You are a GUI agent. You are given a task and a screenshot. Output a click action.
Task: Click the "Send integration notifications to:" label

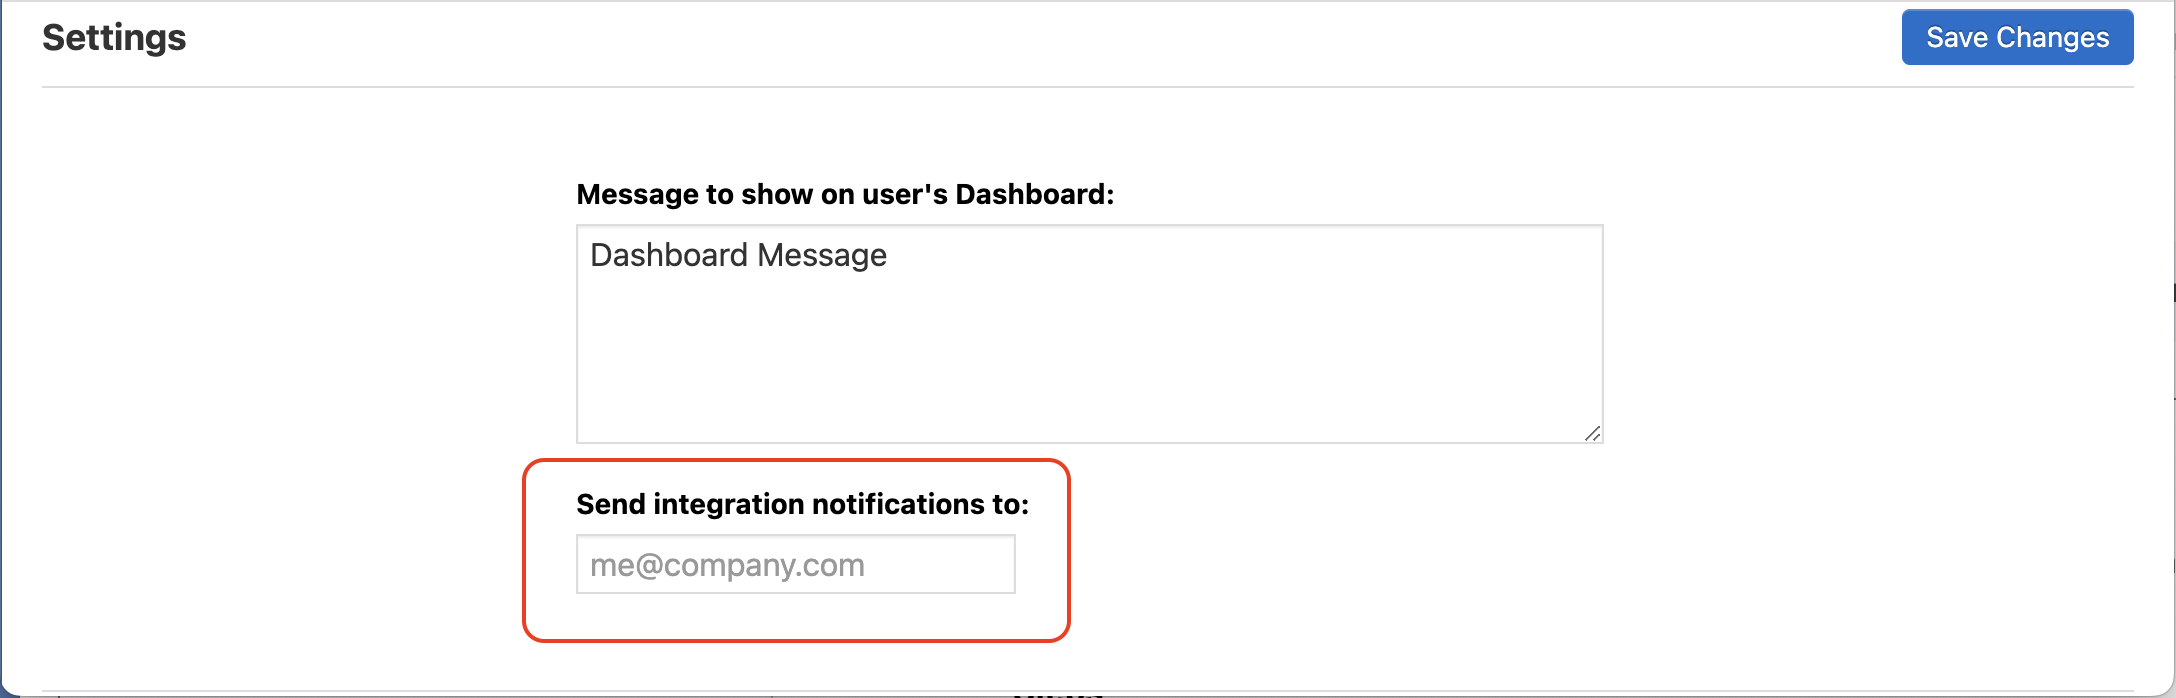click(802, 504)
